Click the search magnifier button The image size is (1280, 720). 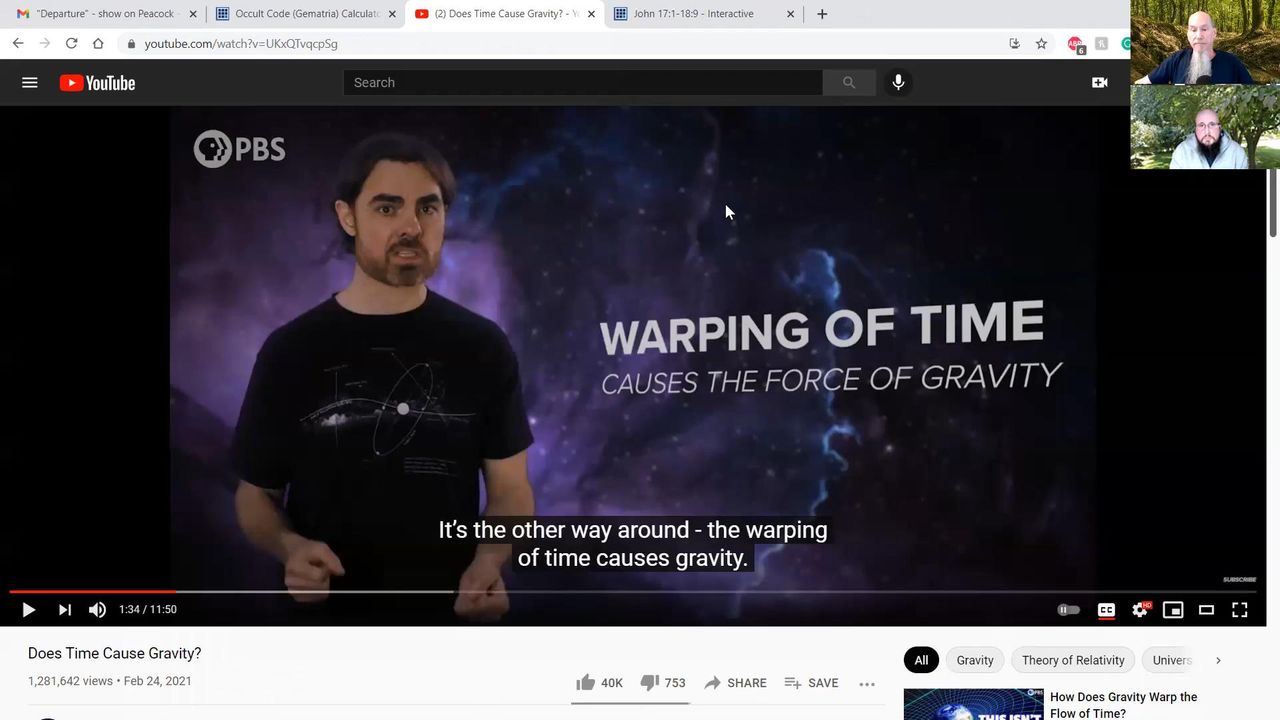click(x=849, y=83)
